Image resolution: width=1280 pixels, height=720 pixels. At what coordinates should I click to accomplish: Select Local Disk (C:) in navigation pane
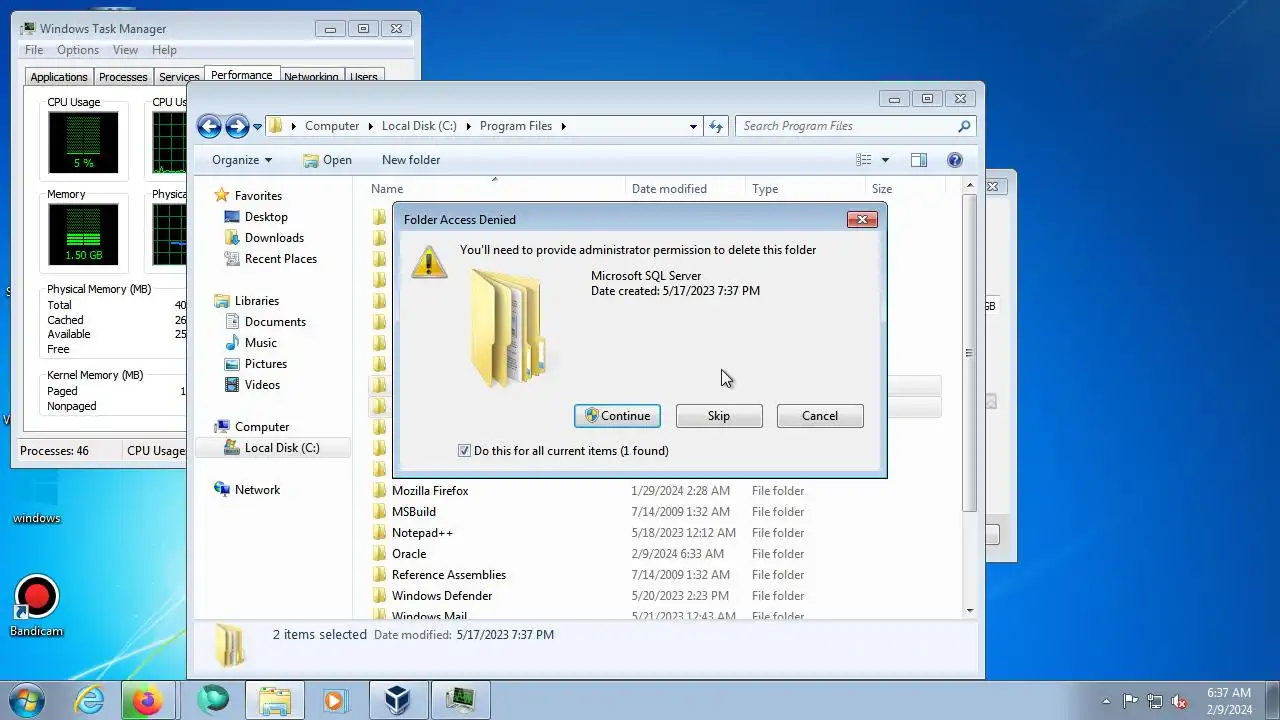click(282, 448)
